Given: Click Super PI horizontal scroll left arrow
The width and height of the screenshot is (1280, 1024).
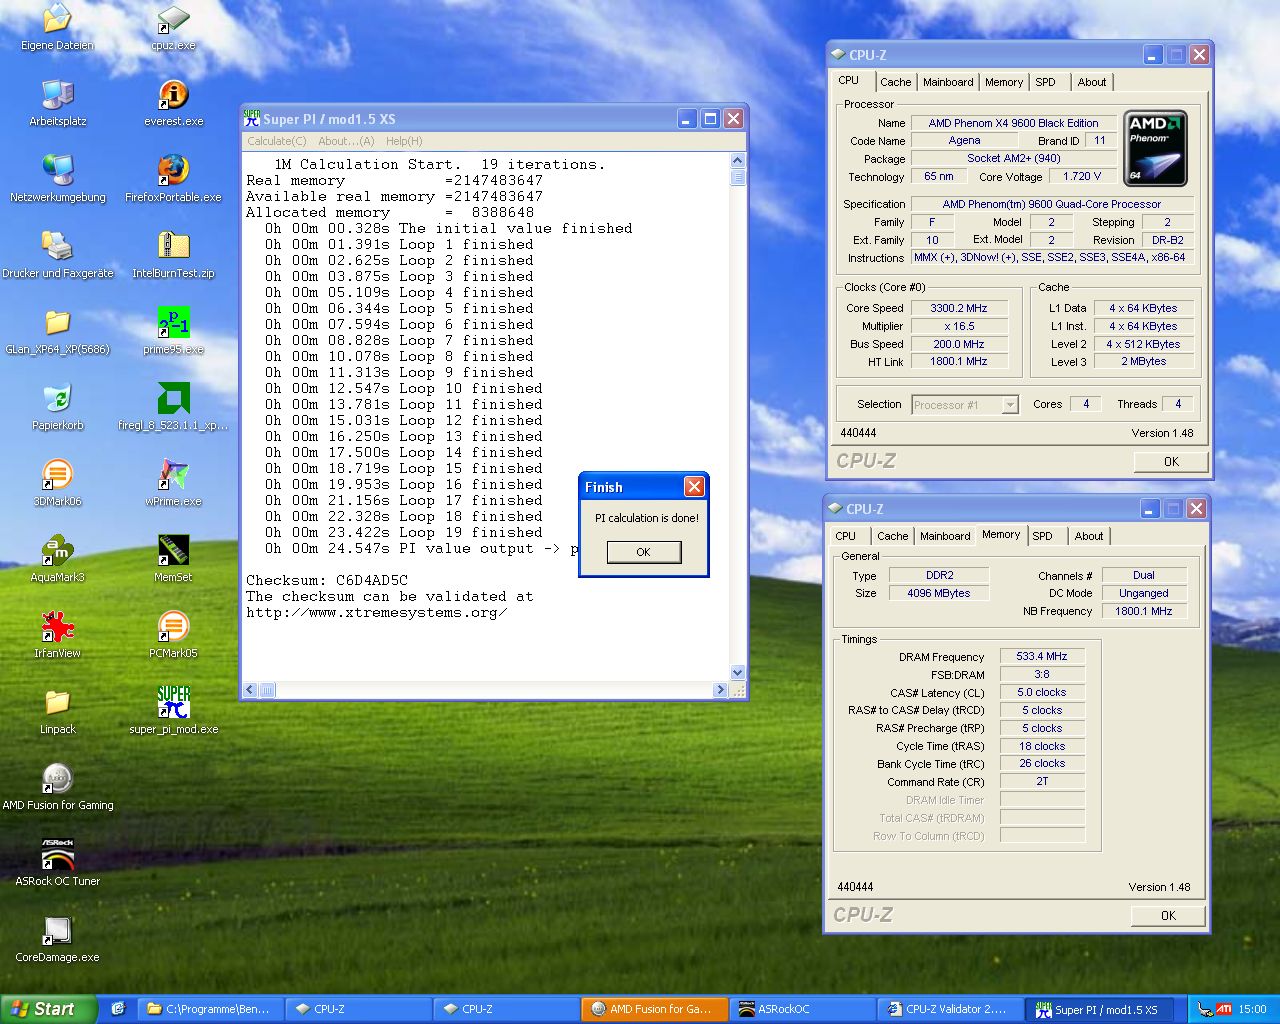Looking at the screenshot, I should (x=251, y=690).
